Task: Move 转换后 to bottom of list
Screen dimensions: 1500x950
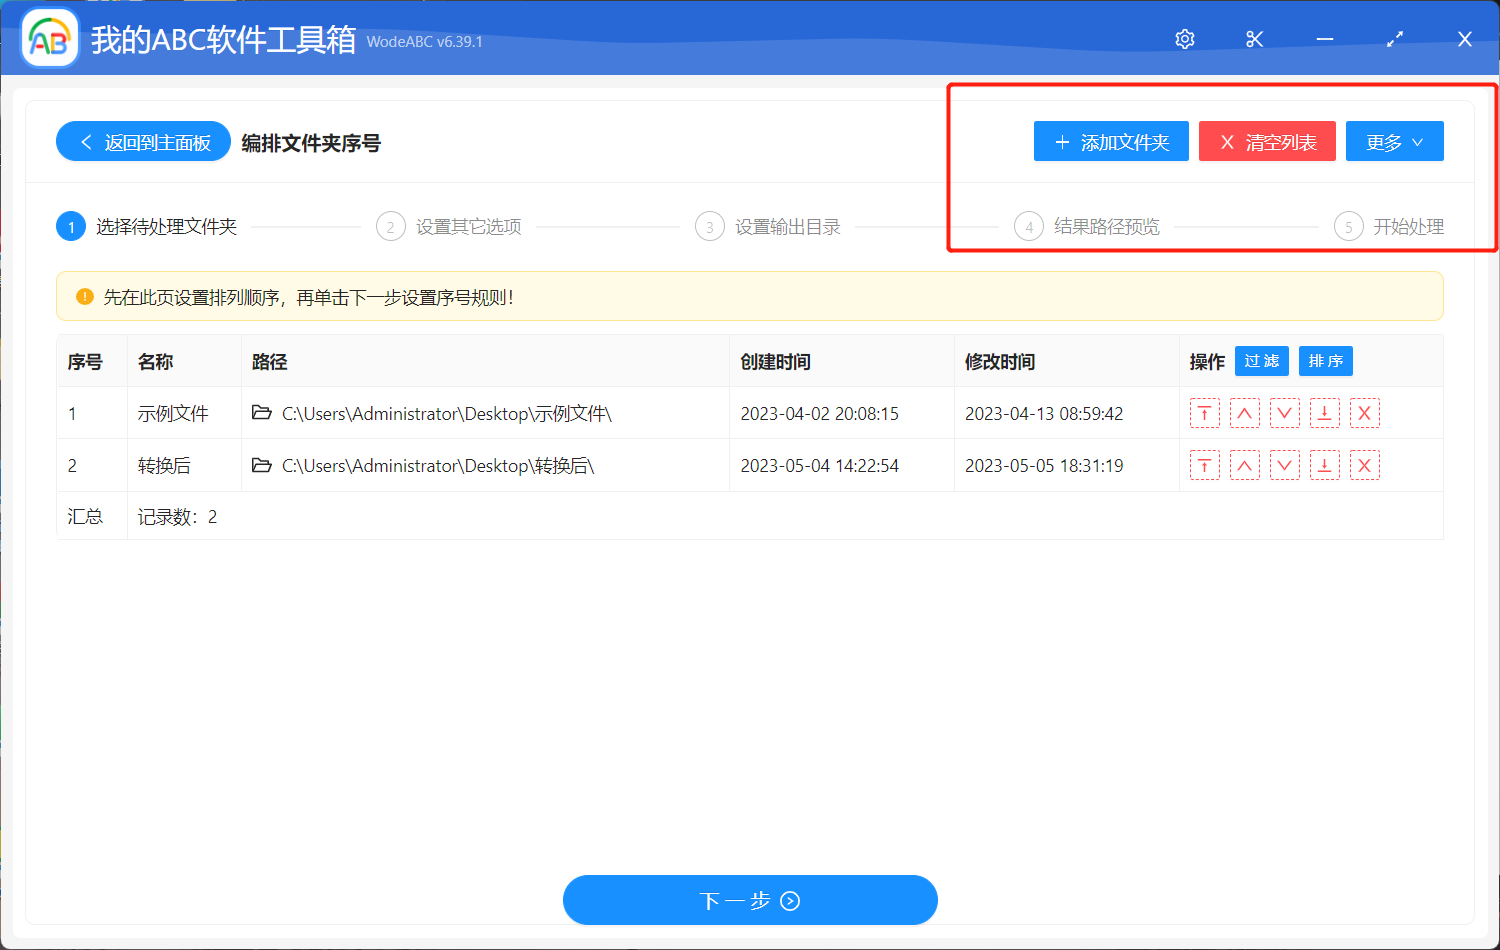Action: [x=1325, y=464]
